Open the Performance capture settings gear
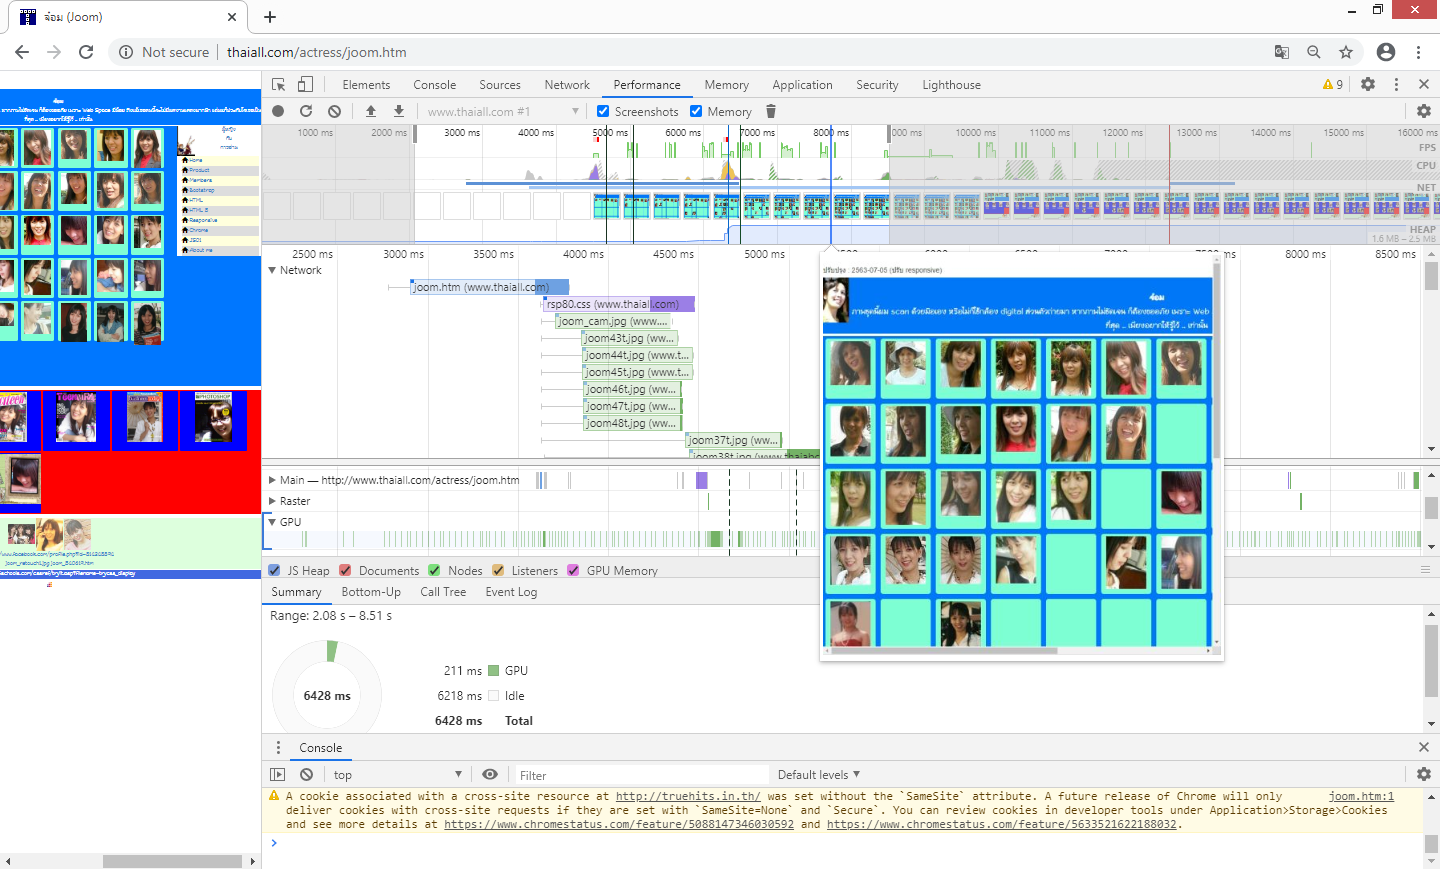The height and width of the screenshot is (869, 1440). [x=1423, y=111]
